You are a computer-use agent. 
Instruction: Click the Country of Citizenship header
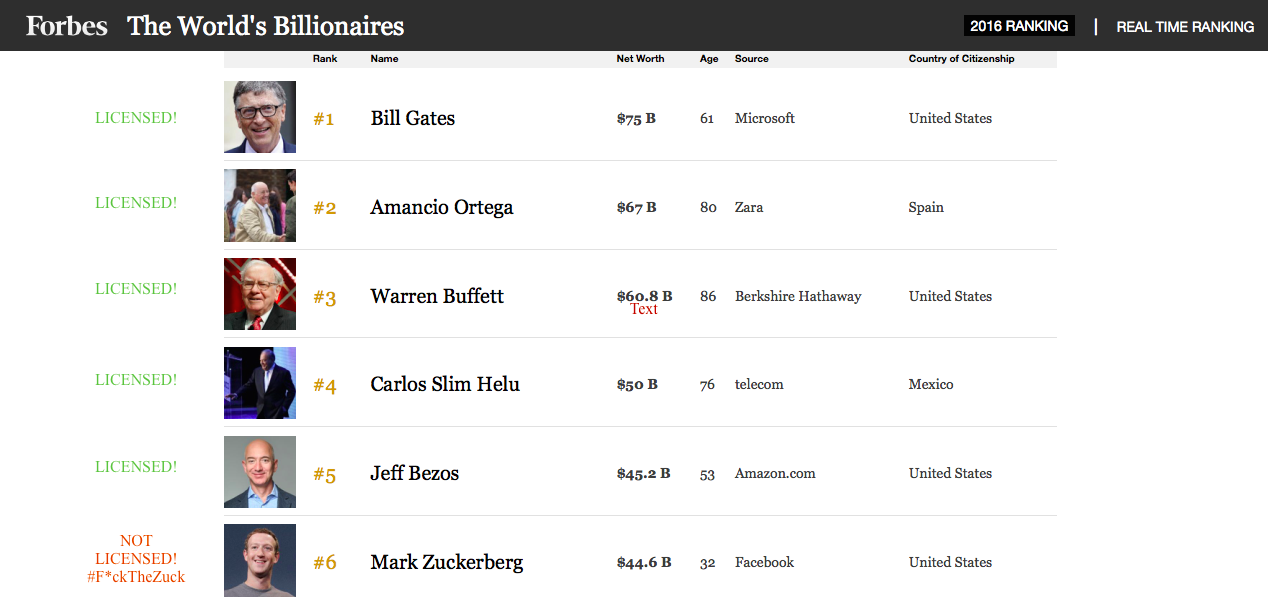(961, 59)
